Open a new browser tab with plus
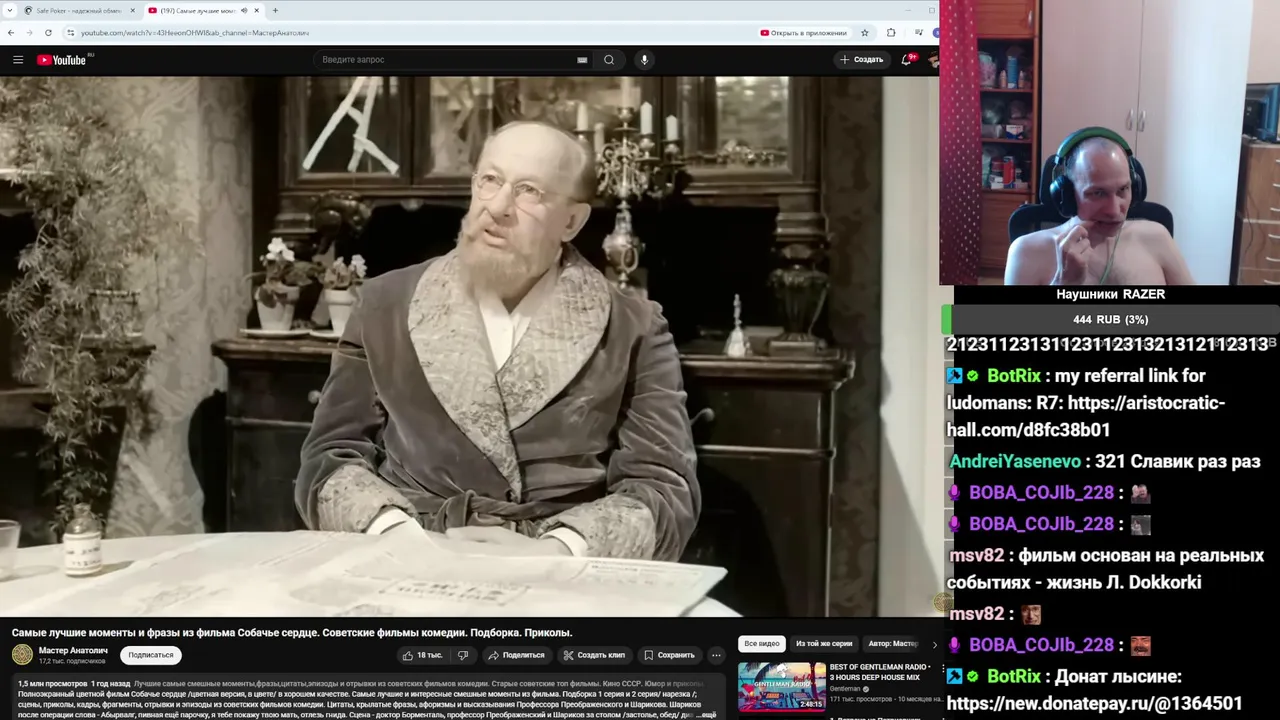1280x720 pixels. [275, 11]
